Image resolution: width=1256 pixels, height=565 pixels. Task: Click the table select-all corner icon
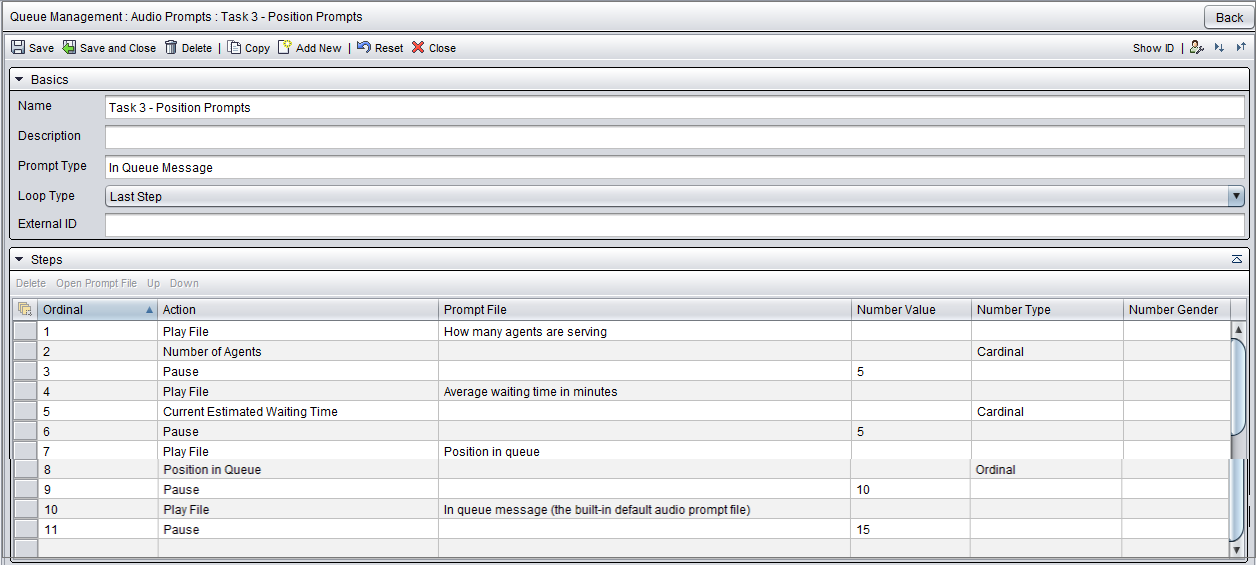pos(25,309)
